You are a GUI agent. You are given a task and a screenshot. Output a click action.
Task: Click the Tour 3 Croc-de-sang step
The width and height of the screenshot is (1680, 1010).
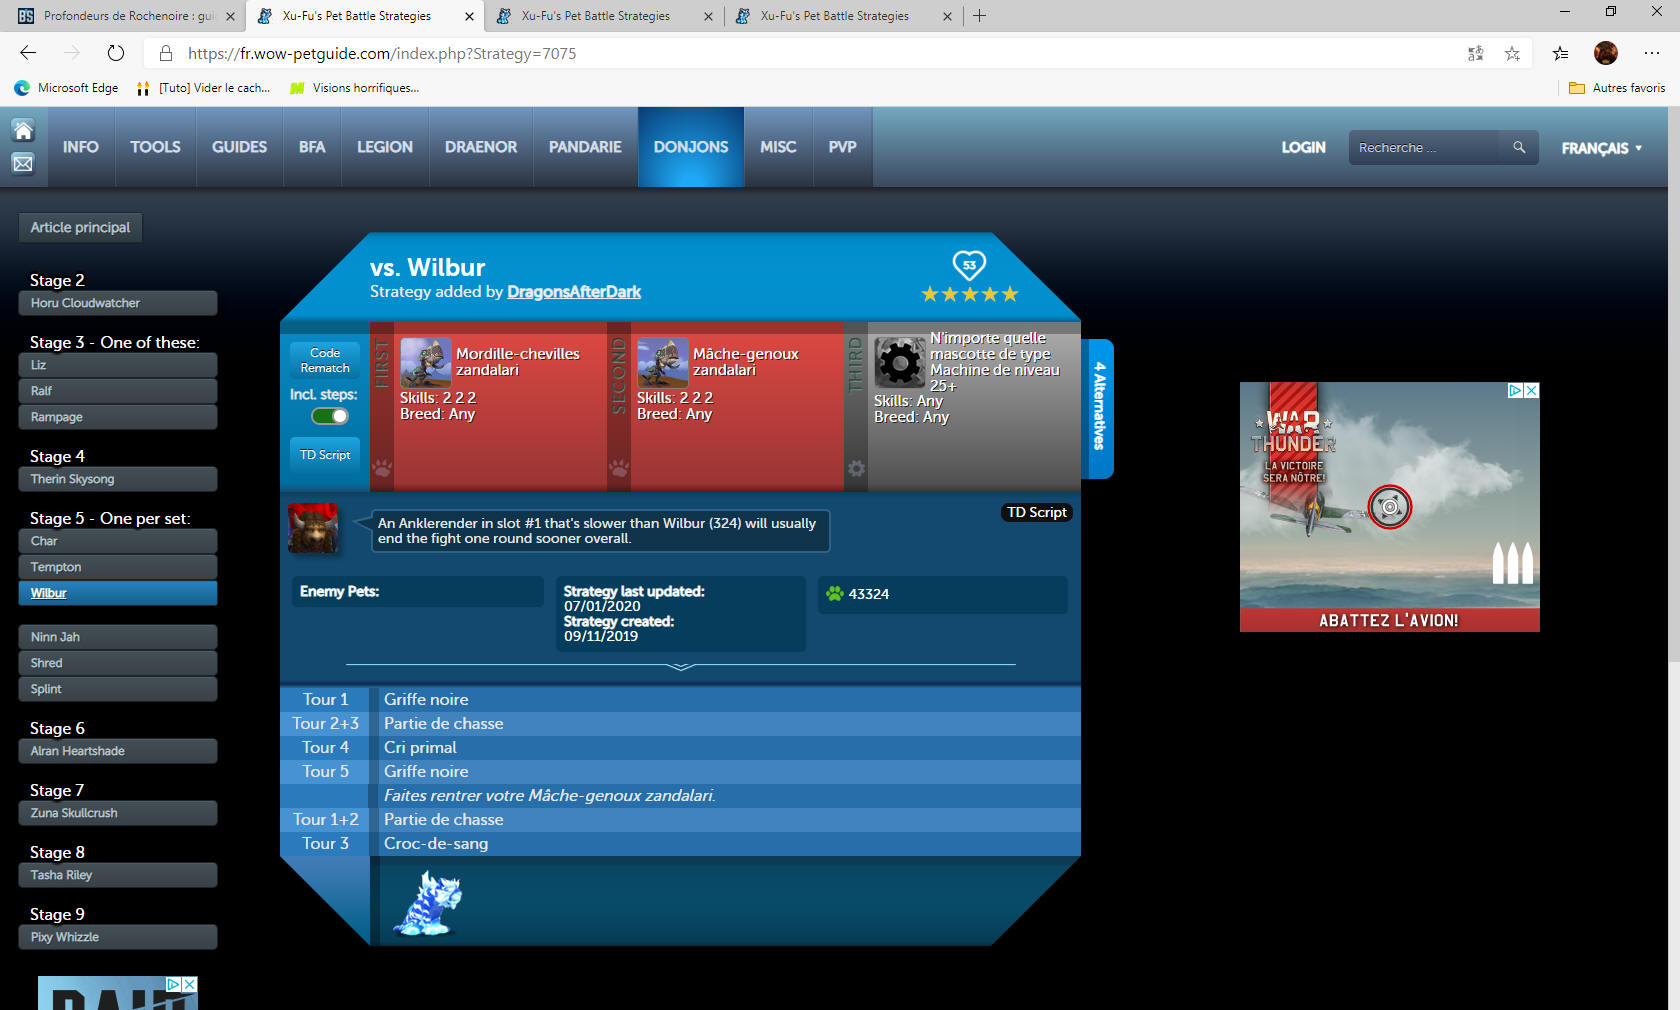(x=680, y=843)
